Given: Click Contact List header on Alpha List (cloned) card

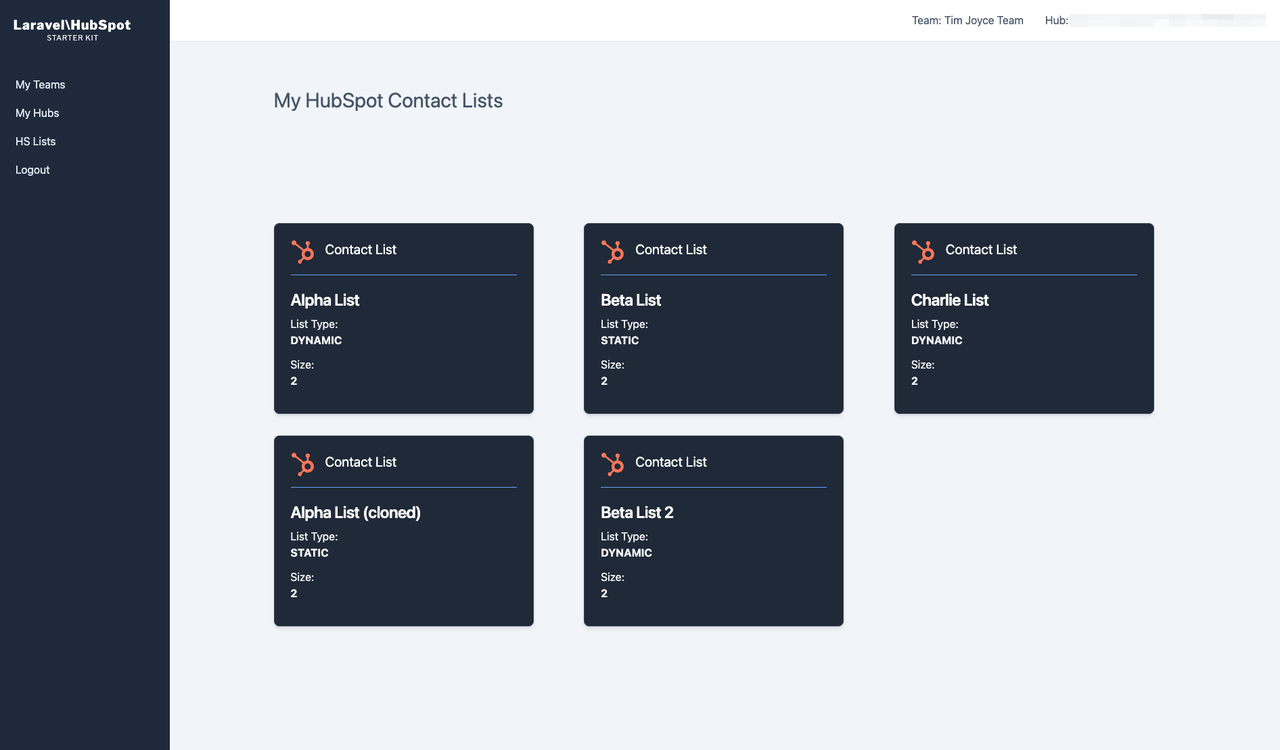Looking at the screenshot, I should (361, 462).
